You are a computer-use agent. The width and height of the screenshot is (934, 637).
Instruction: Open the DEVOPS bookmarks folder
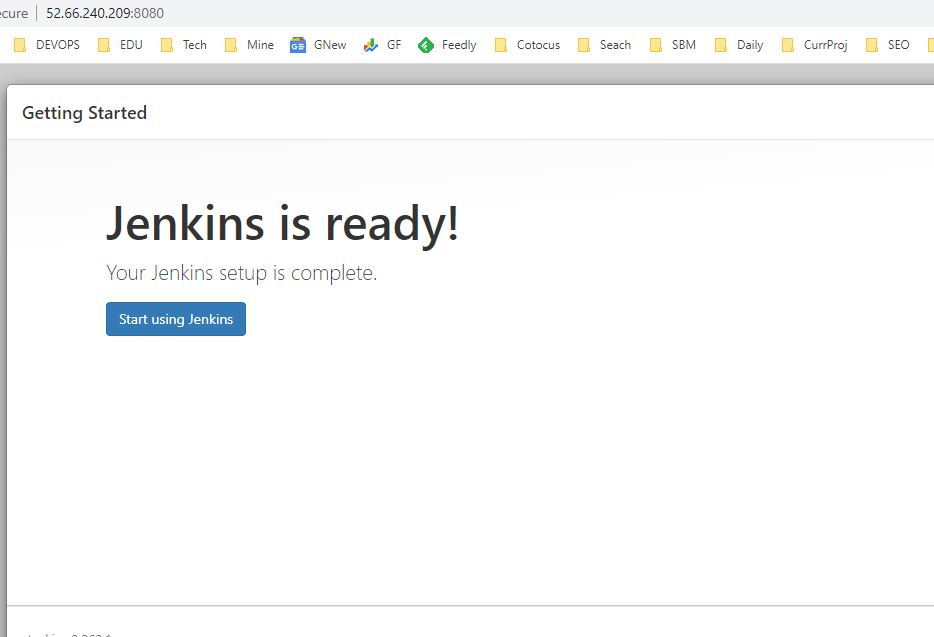(47, 45)
